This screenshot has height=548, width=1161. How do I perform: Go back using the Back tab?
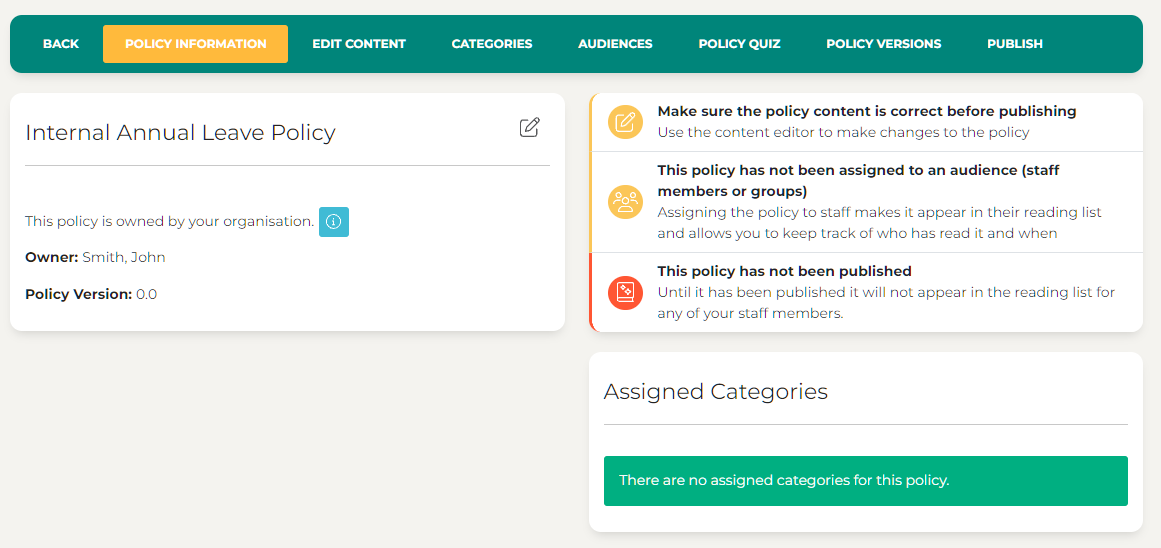tap(61, 44)
